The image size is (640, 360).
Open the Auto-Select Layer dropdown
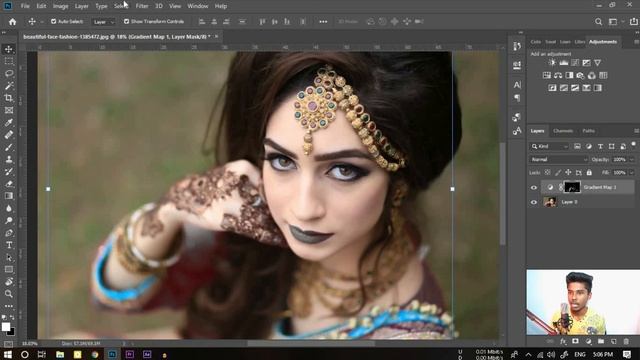coord(103,22)
